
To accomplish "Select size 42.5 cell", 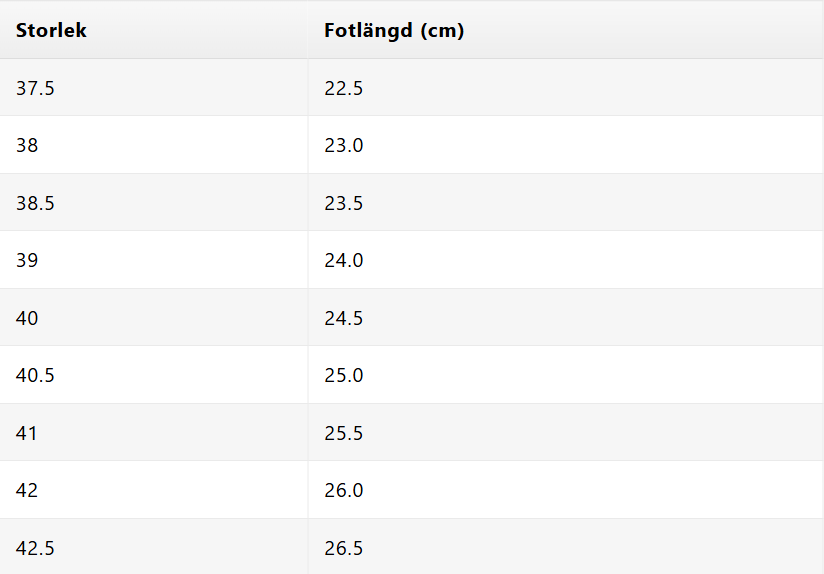I will 35,548.
